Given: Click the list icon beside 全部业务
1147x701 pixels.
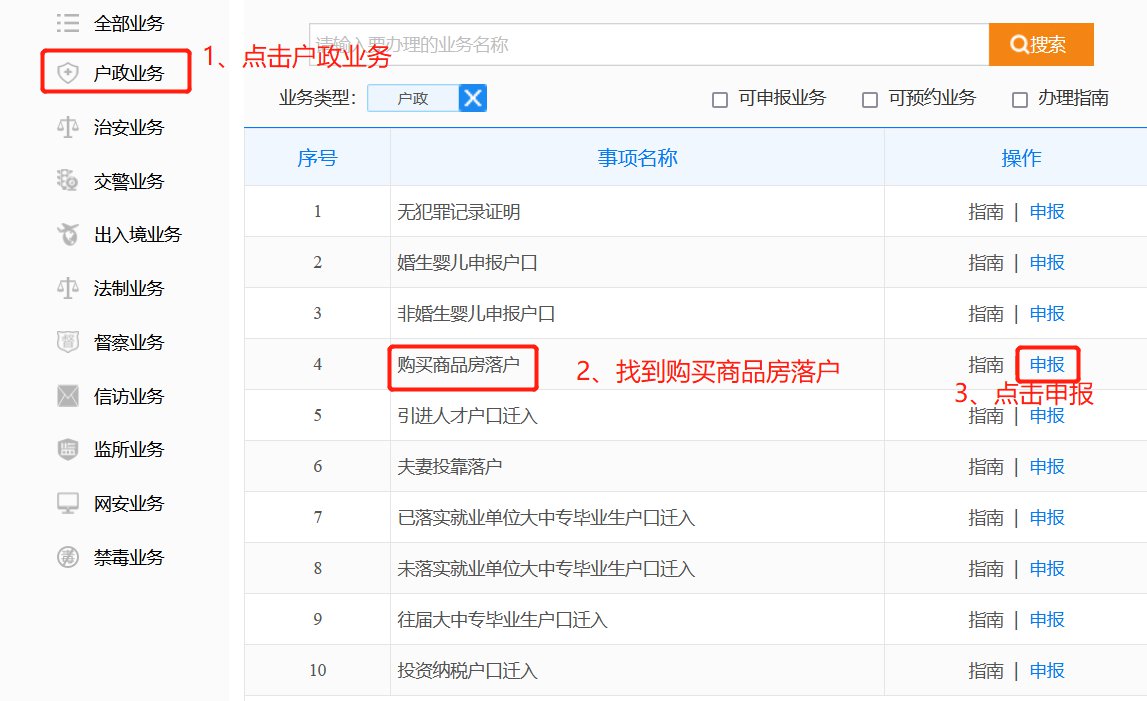Looking at the screenshot, I should (68, 23).
